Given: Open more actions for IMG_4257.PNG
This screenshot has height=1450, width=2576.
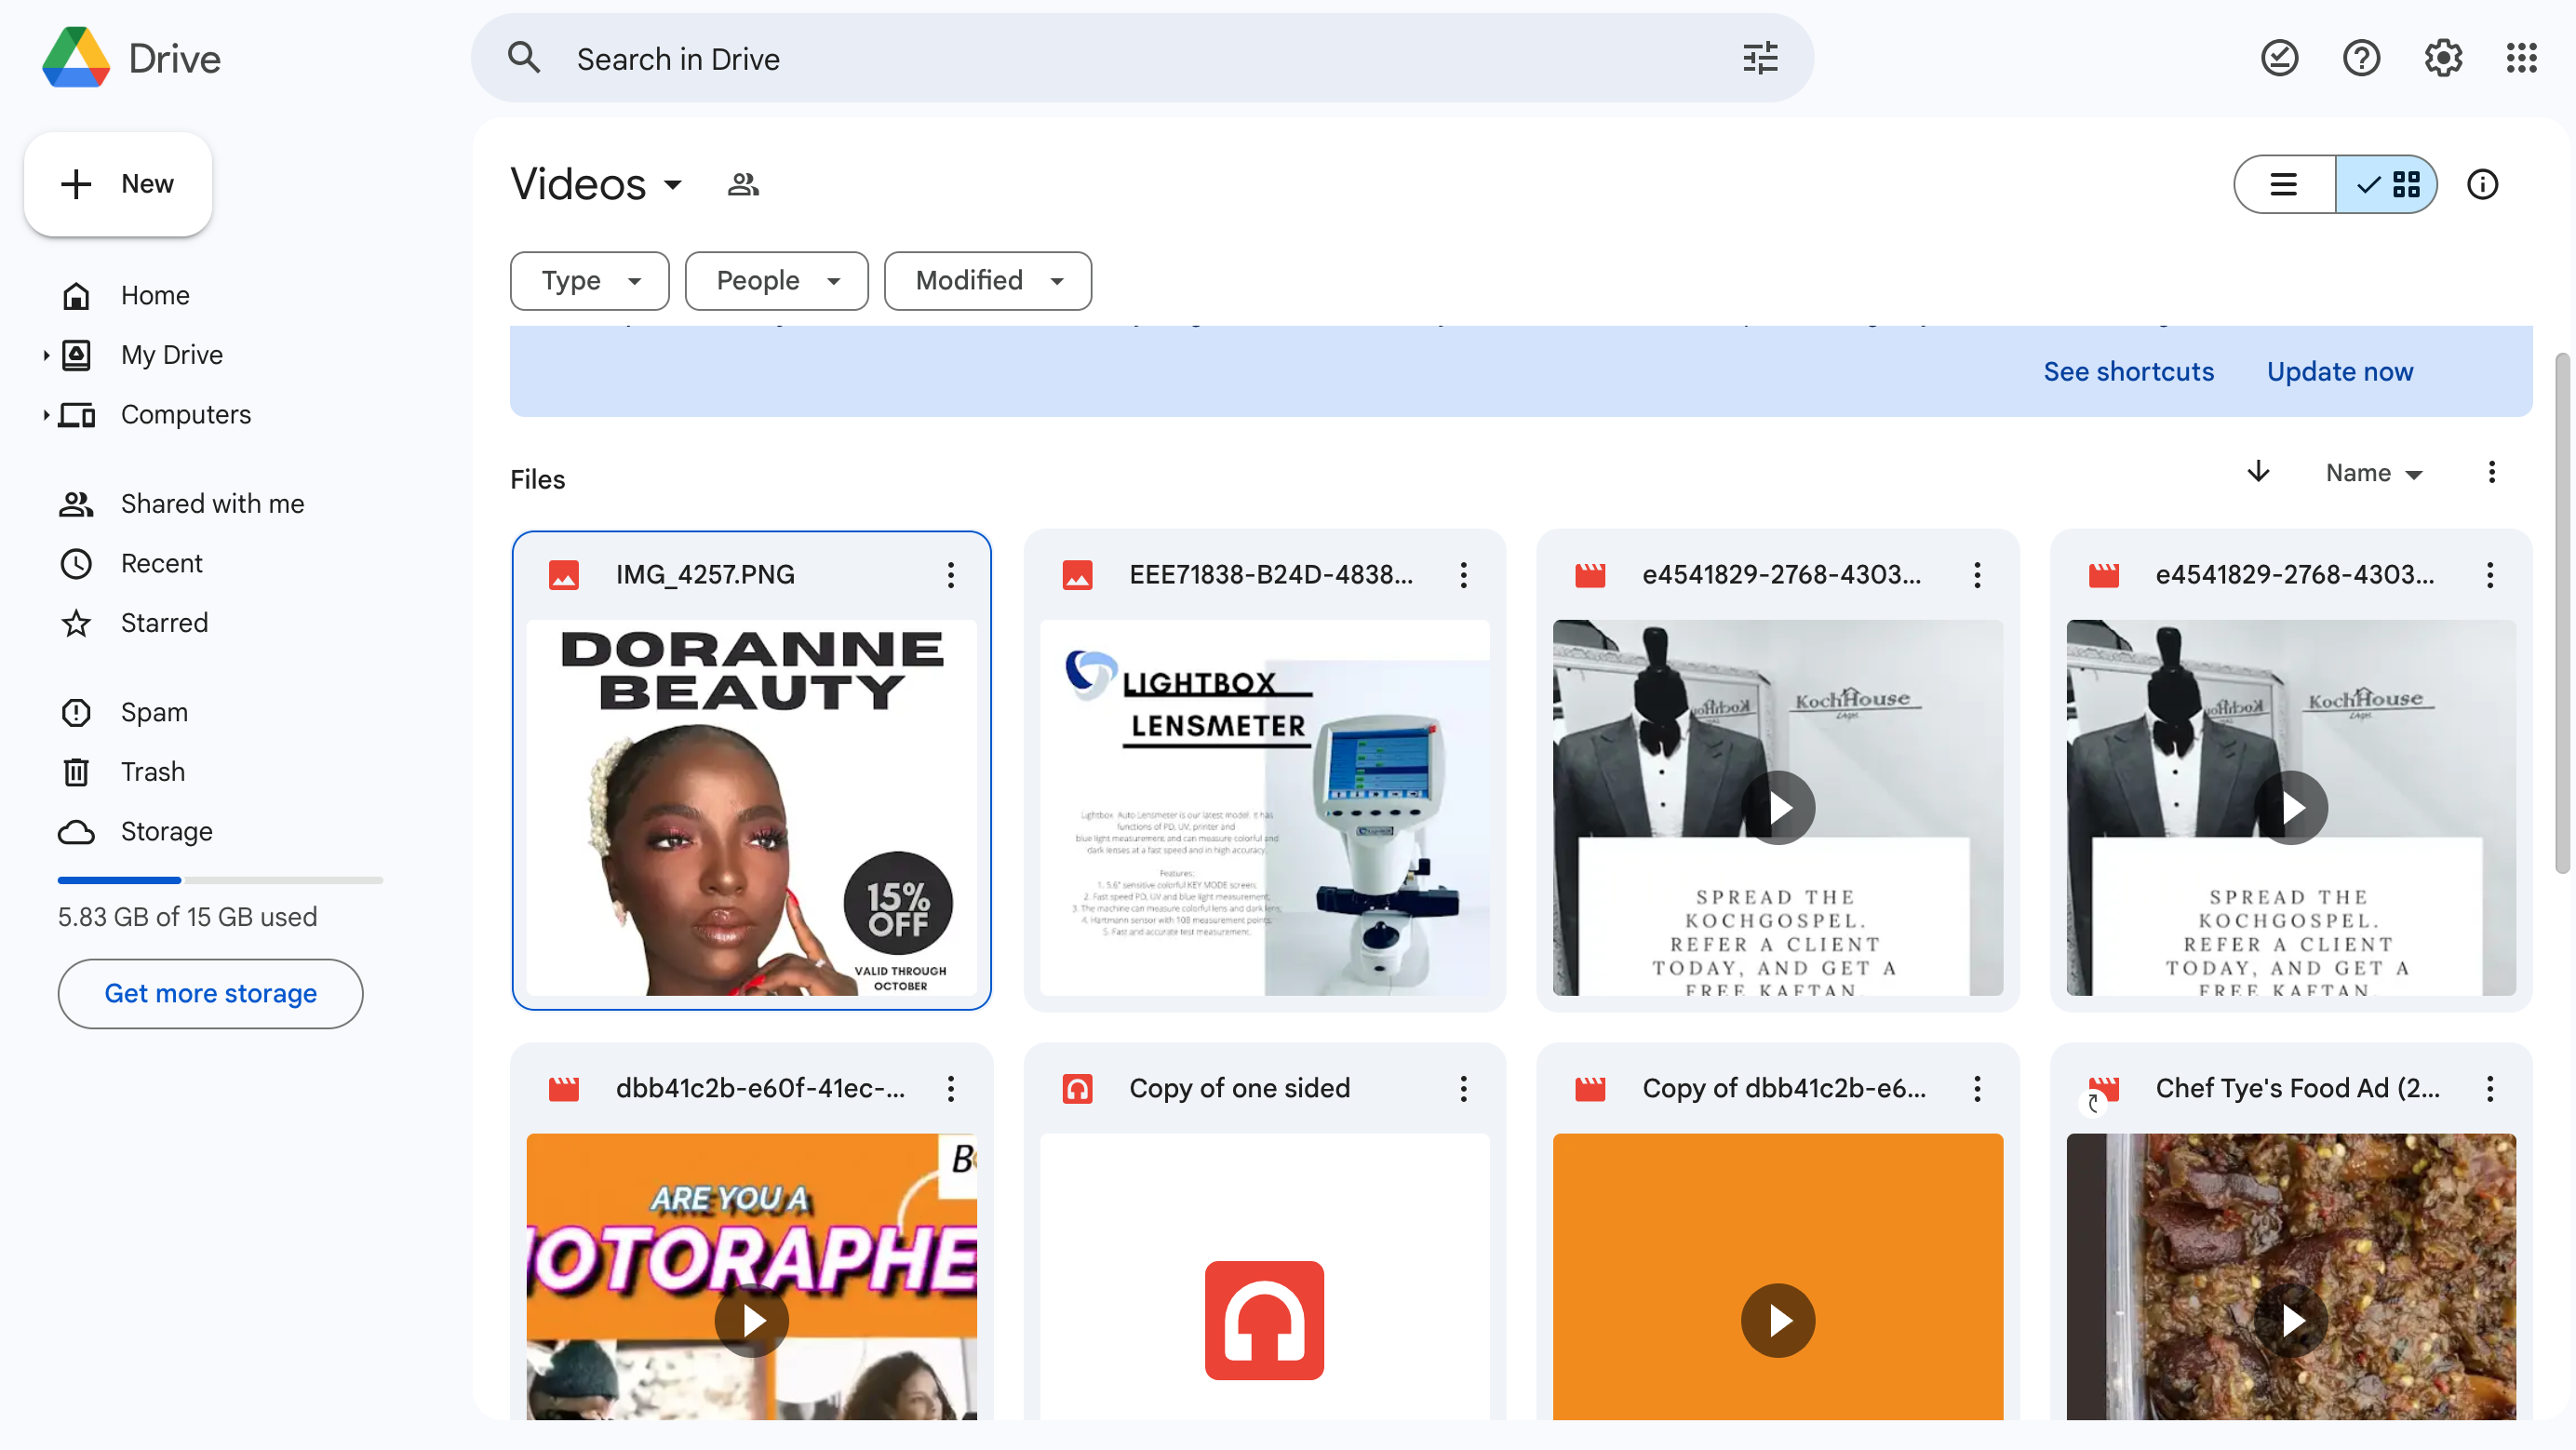Looking at the screenshot, I should [x=950, y=575].
